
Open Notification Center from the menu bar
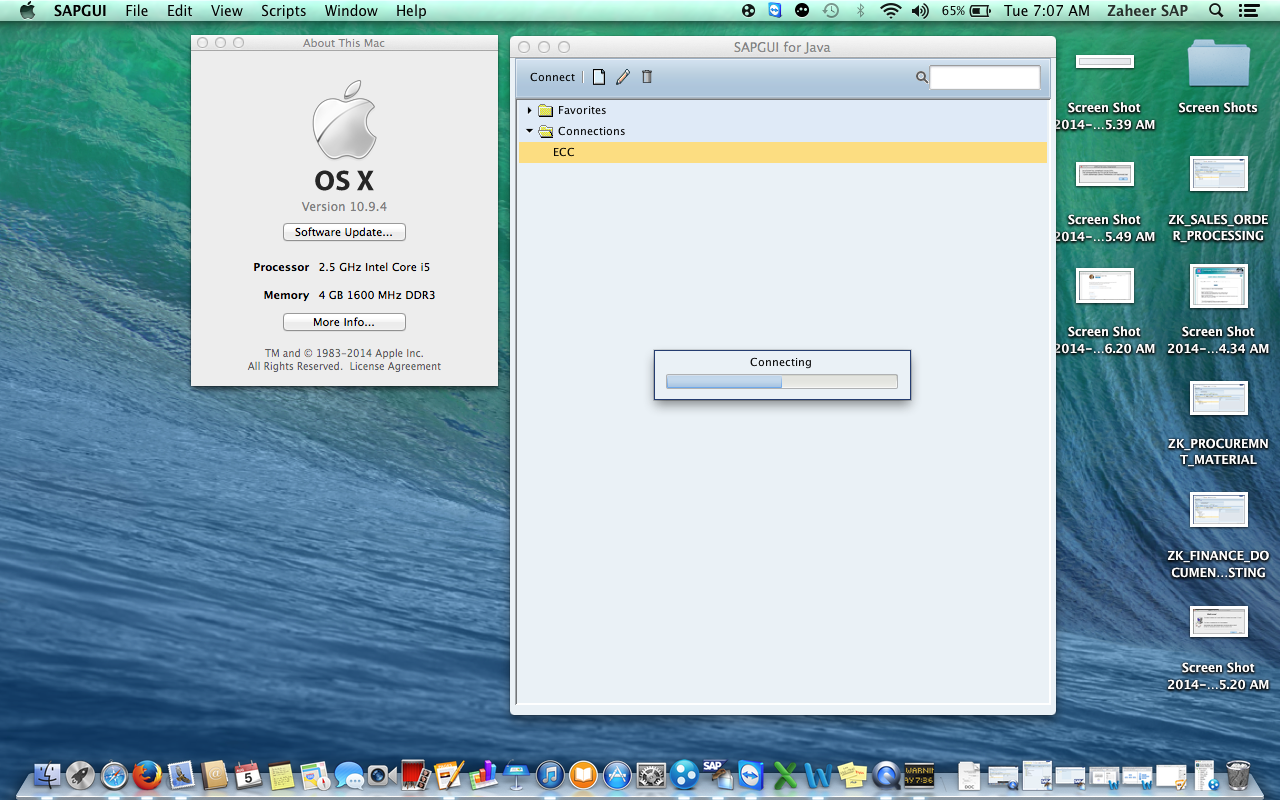click(x=1248, y=11)
